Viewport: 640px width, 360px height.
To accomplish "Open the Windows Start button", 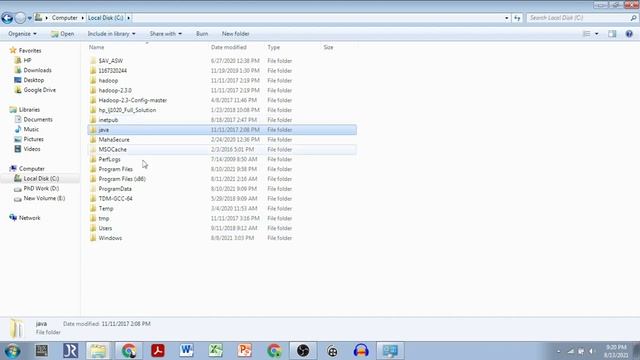I will pyautogui.click(x=12, y=351).
